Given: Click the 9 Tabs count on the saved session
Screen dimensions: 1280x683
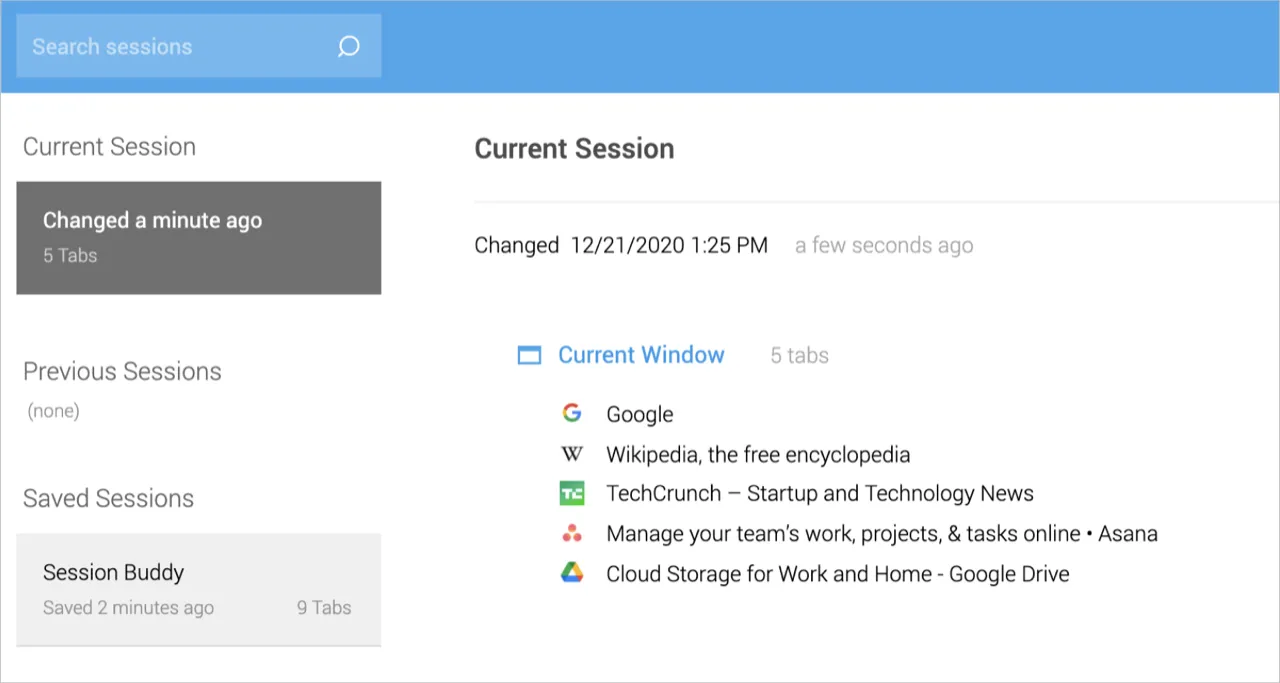Looking at the screenshot, I should tap(324, 607).
